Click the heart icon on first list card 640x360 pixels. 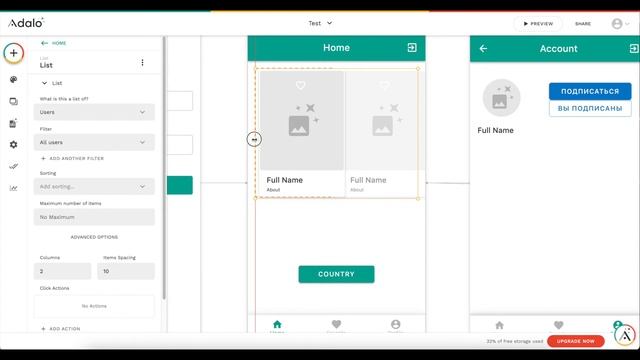point(301,85)
